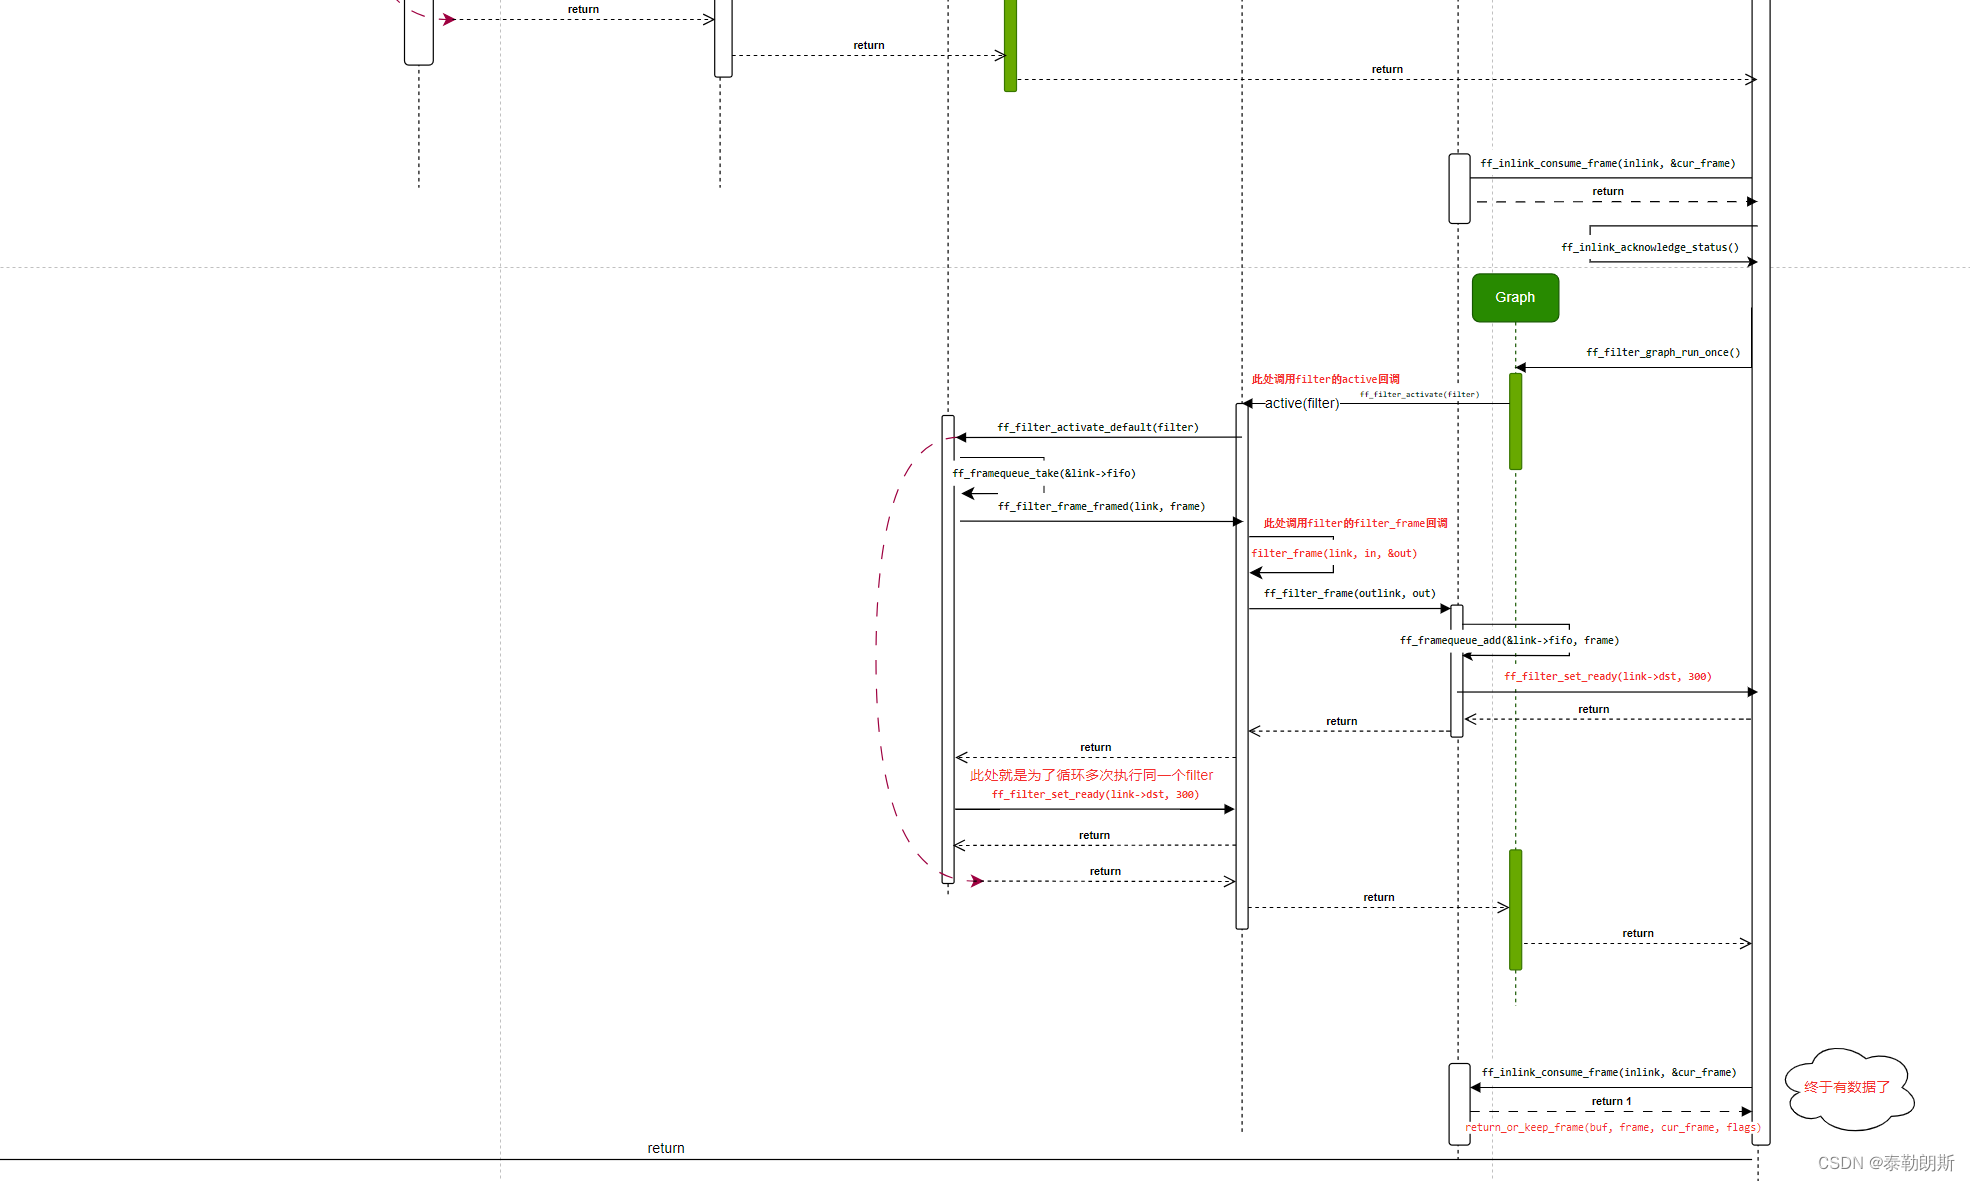Viewport: 1970px width, 1181px height.
Task: Click the red return_or_keep_frame(buf, frame, cur_frame, flags) text
Action: pyautogui.click(x=1612, y=1128)
